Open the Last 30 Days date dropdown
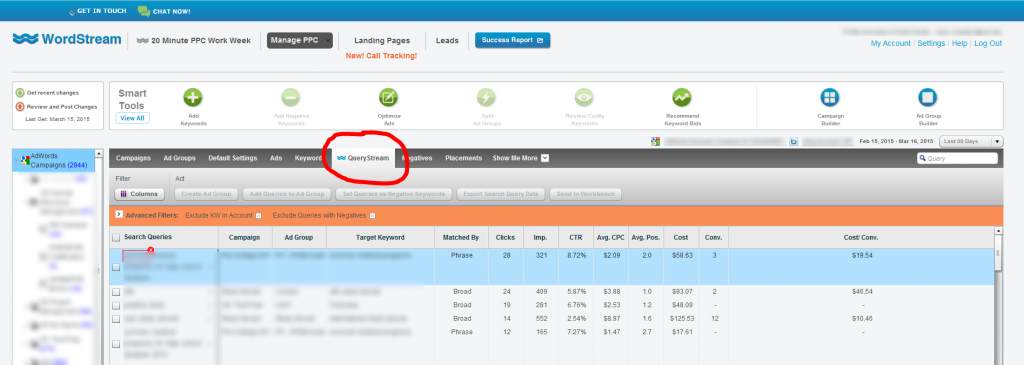This screenshot has width=1024, height=365. tap(970, 142)
